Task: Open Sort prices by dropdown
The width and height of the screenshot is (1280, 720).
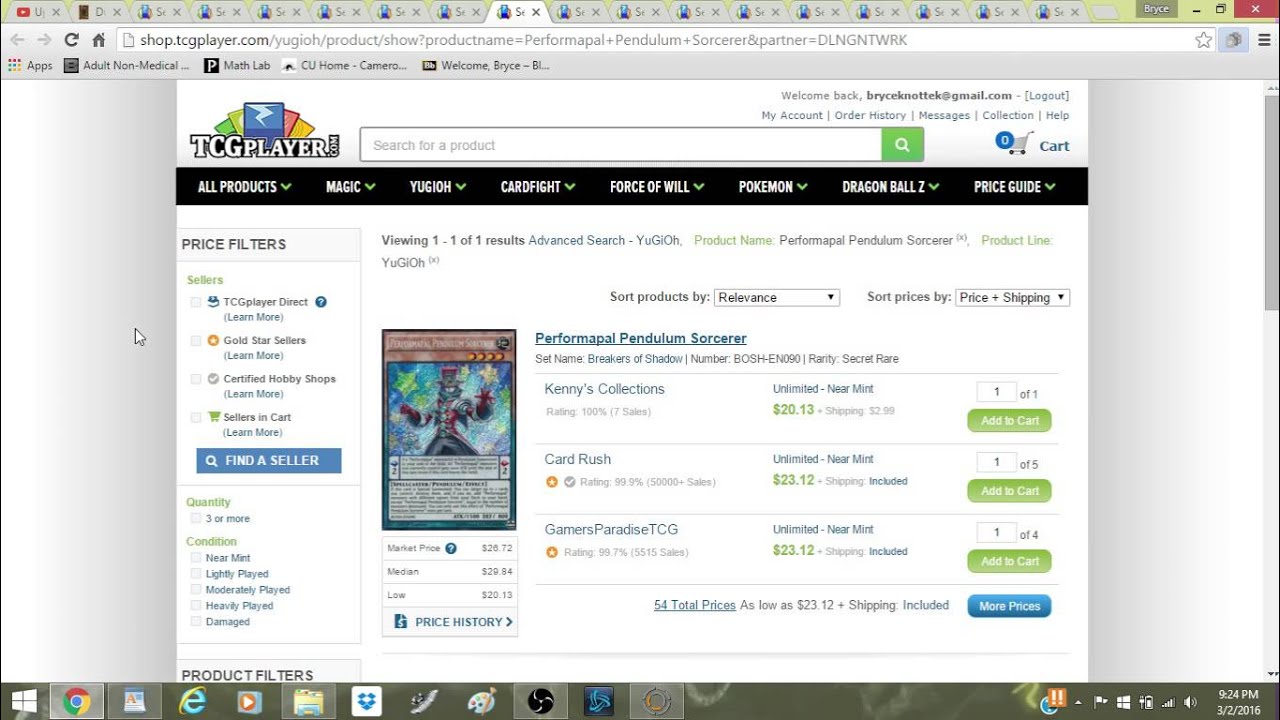Action: (1013, 297)
